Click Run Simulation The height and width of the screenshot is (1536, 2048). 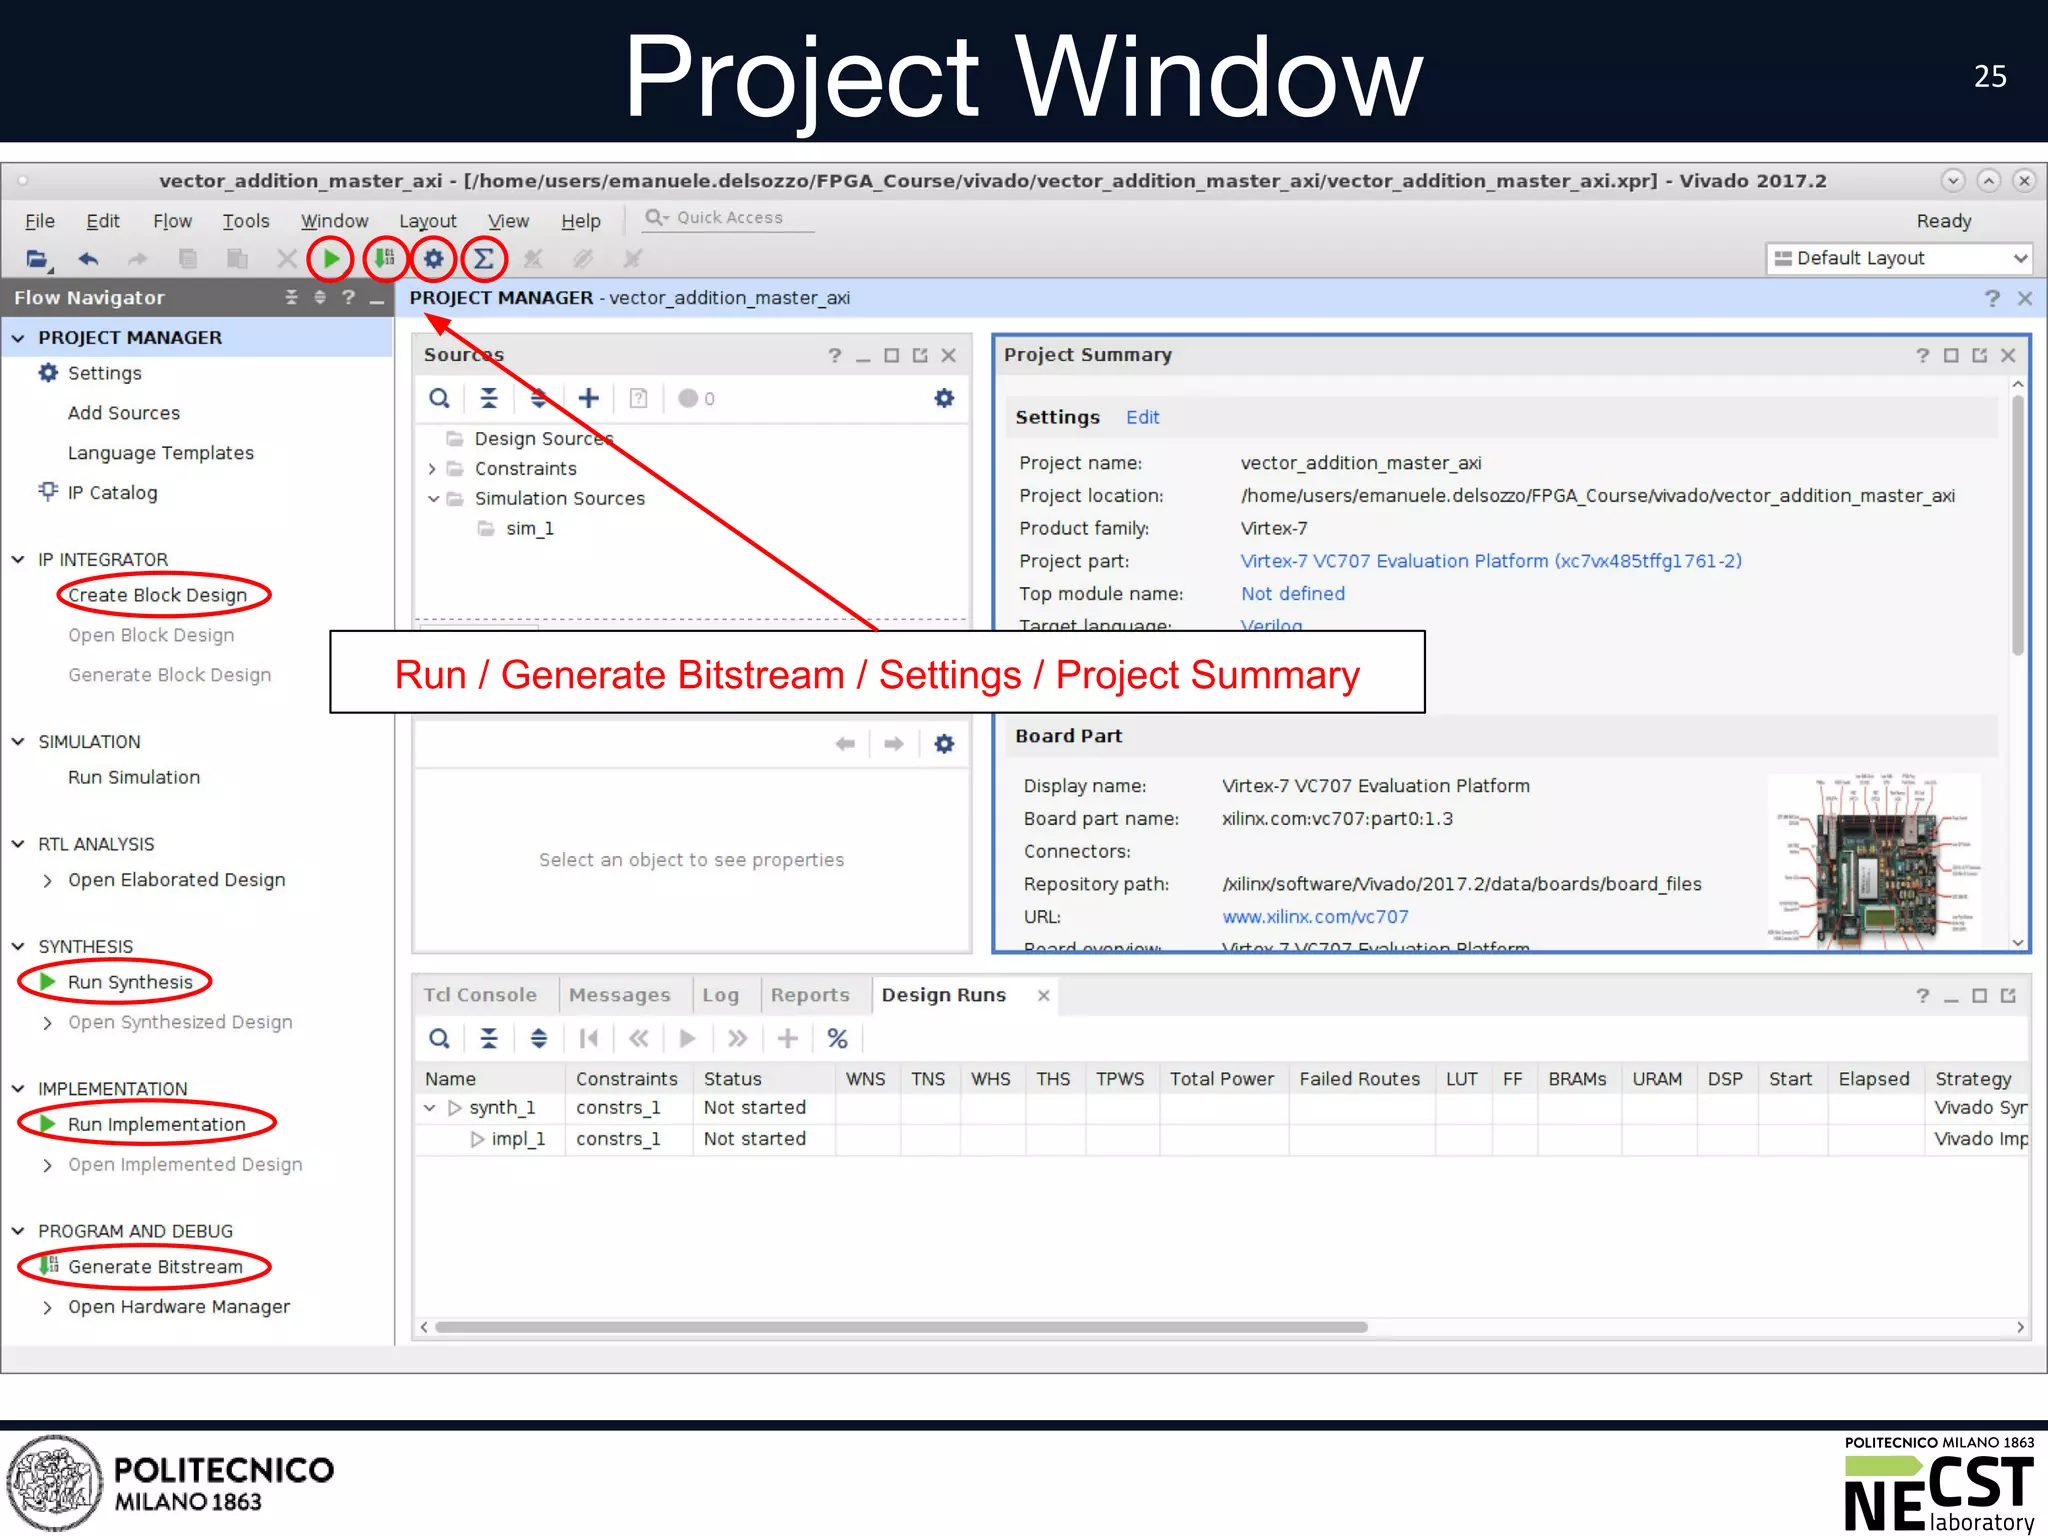pyautogui.click(x=134, y=777)
